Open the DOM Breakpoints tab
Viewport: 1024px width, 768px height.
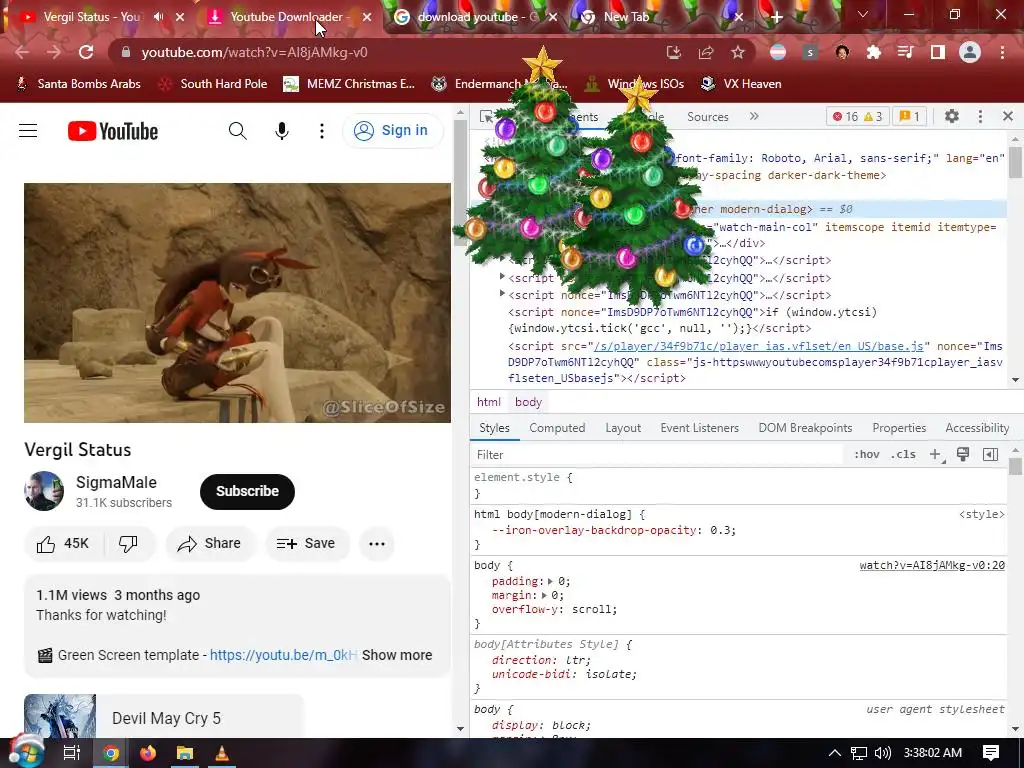[x=805, y=428]
